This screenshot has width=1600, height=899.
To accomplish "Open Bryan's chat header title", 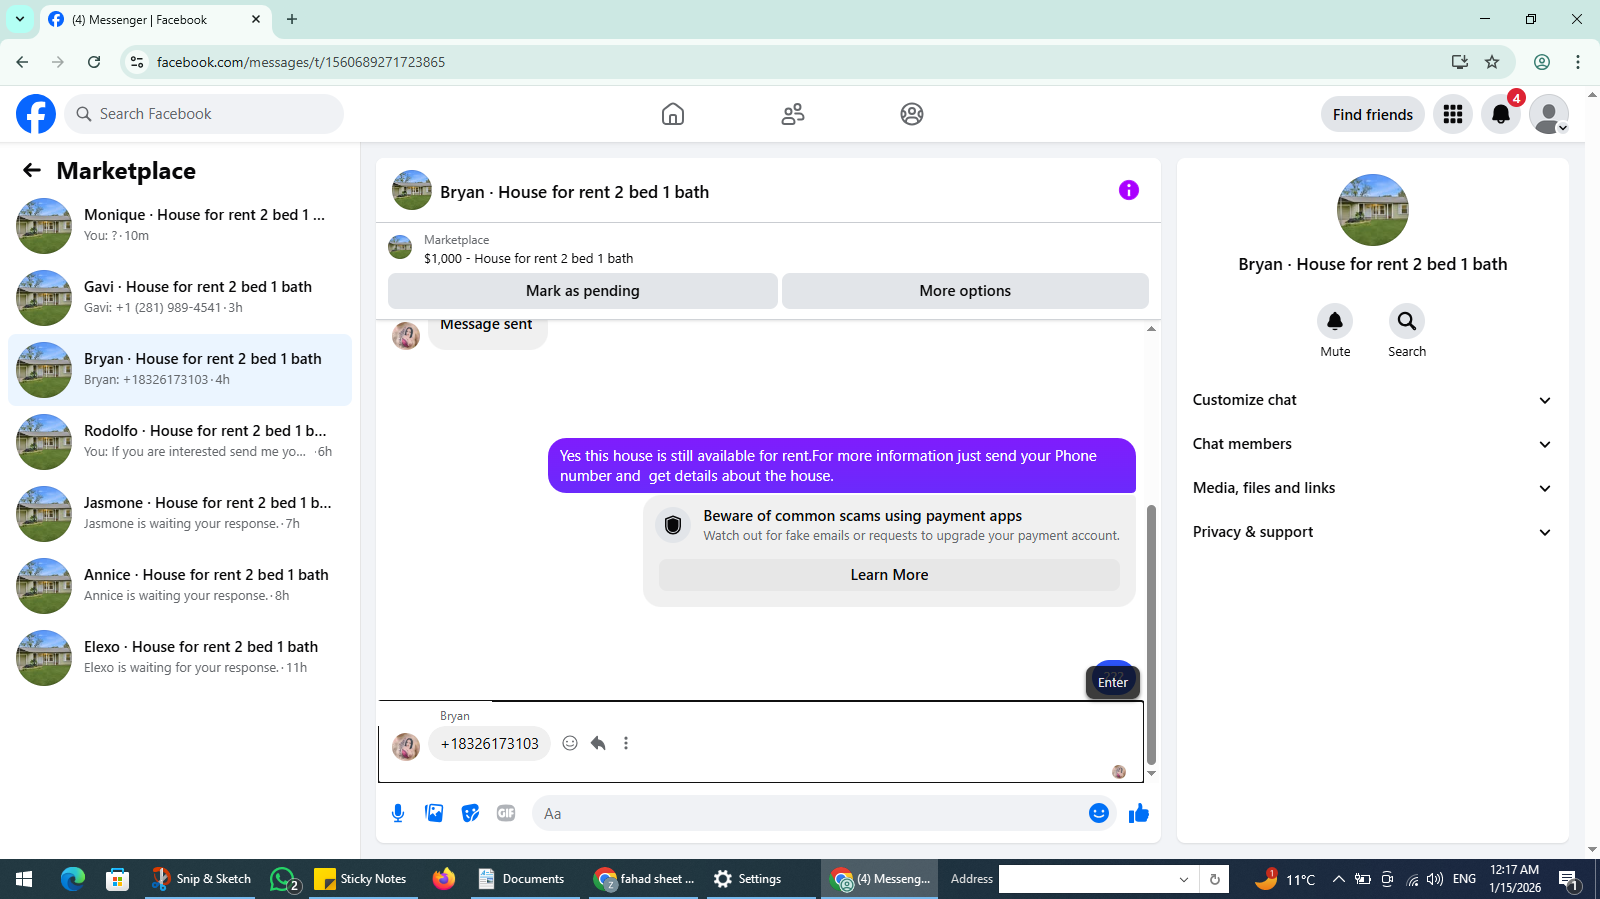I will pyautogui.click(x=574, y=192).
